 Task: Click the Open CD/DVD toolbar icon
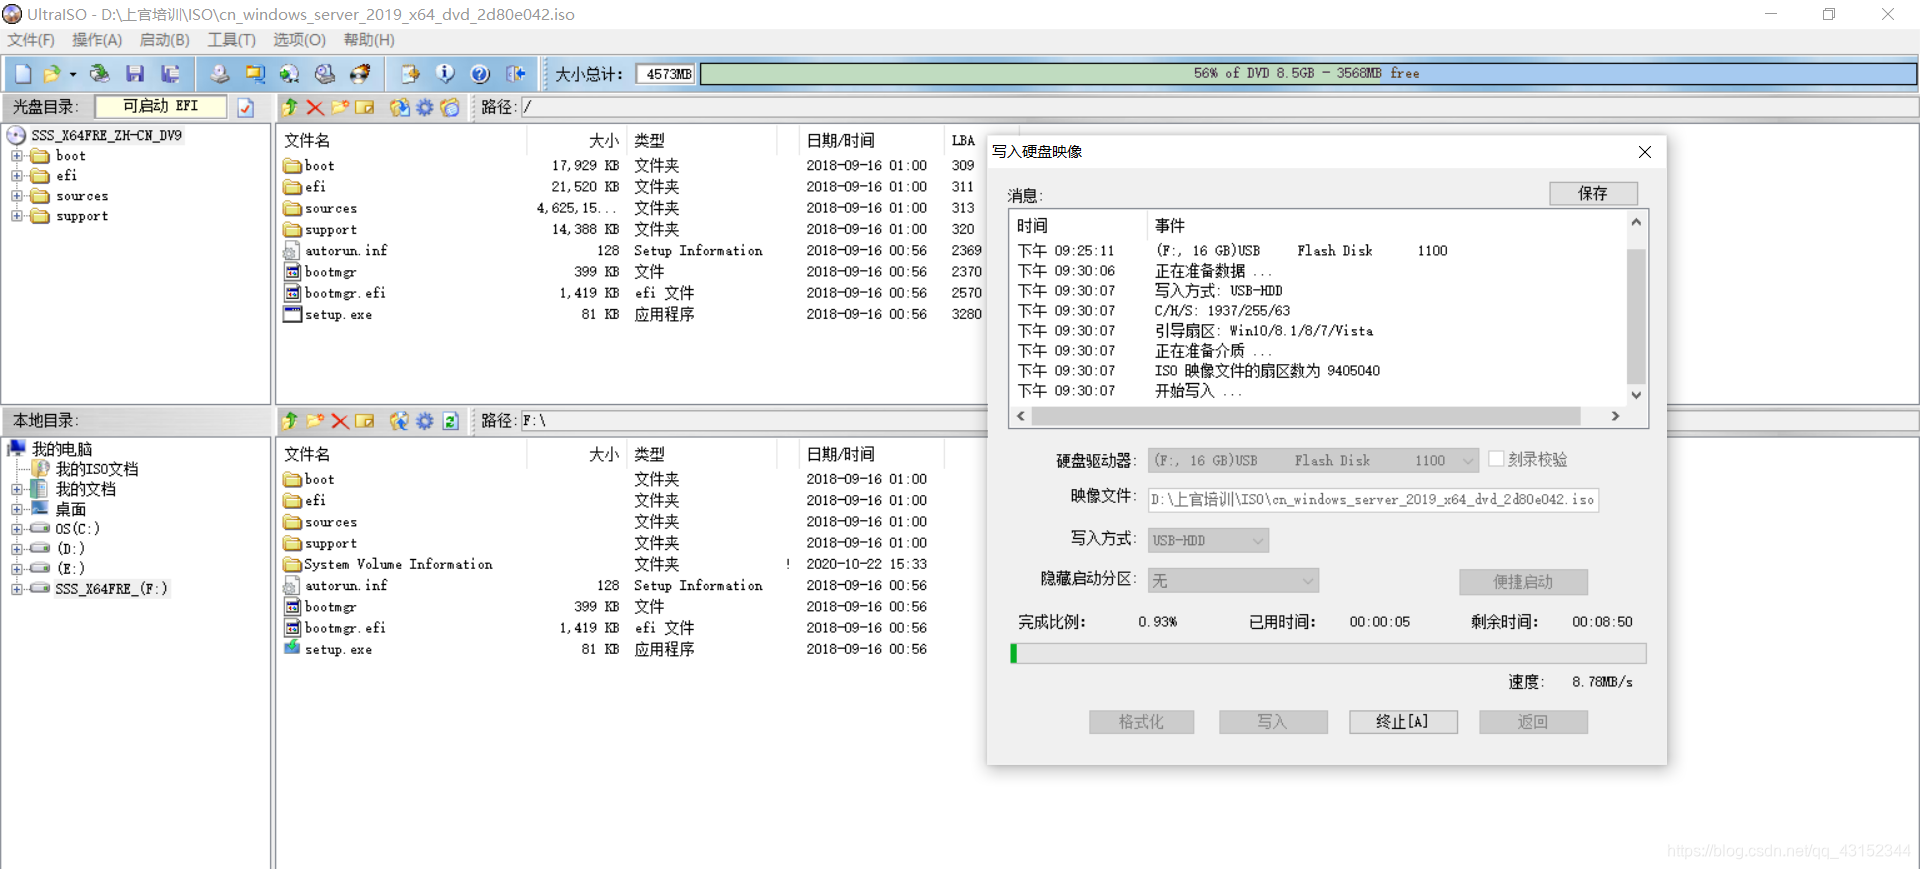(x=99, y=73)
